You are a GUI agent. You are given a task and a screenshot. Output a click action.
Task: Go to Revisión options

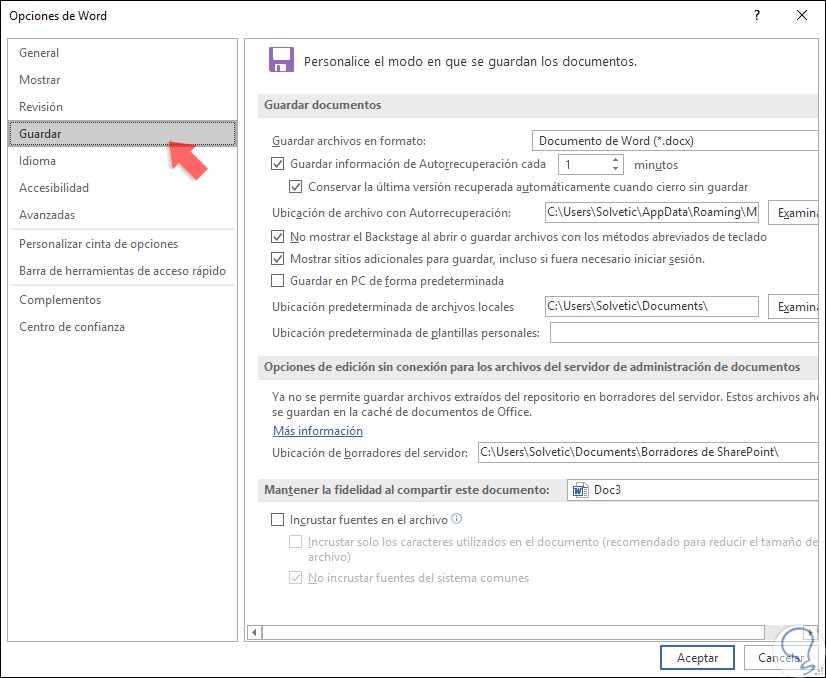pos(123,106)
